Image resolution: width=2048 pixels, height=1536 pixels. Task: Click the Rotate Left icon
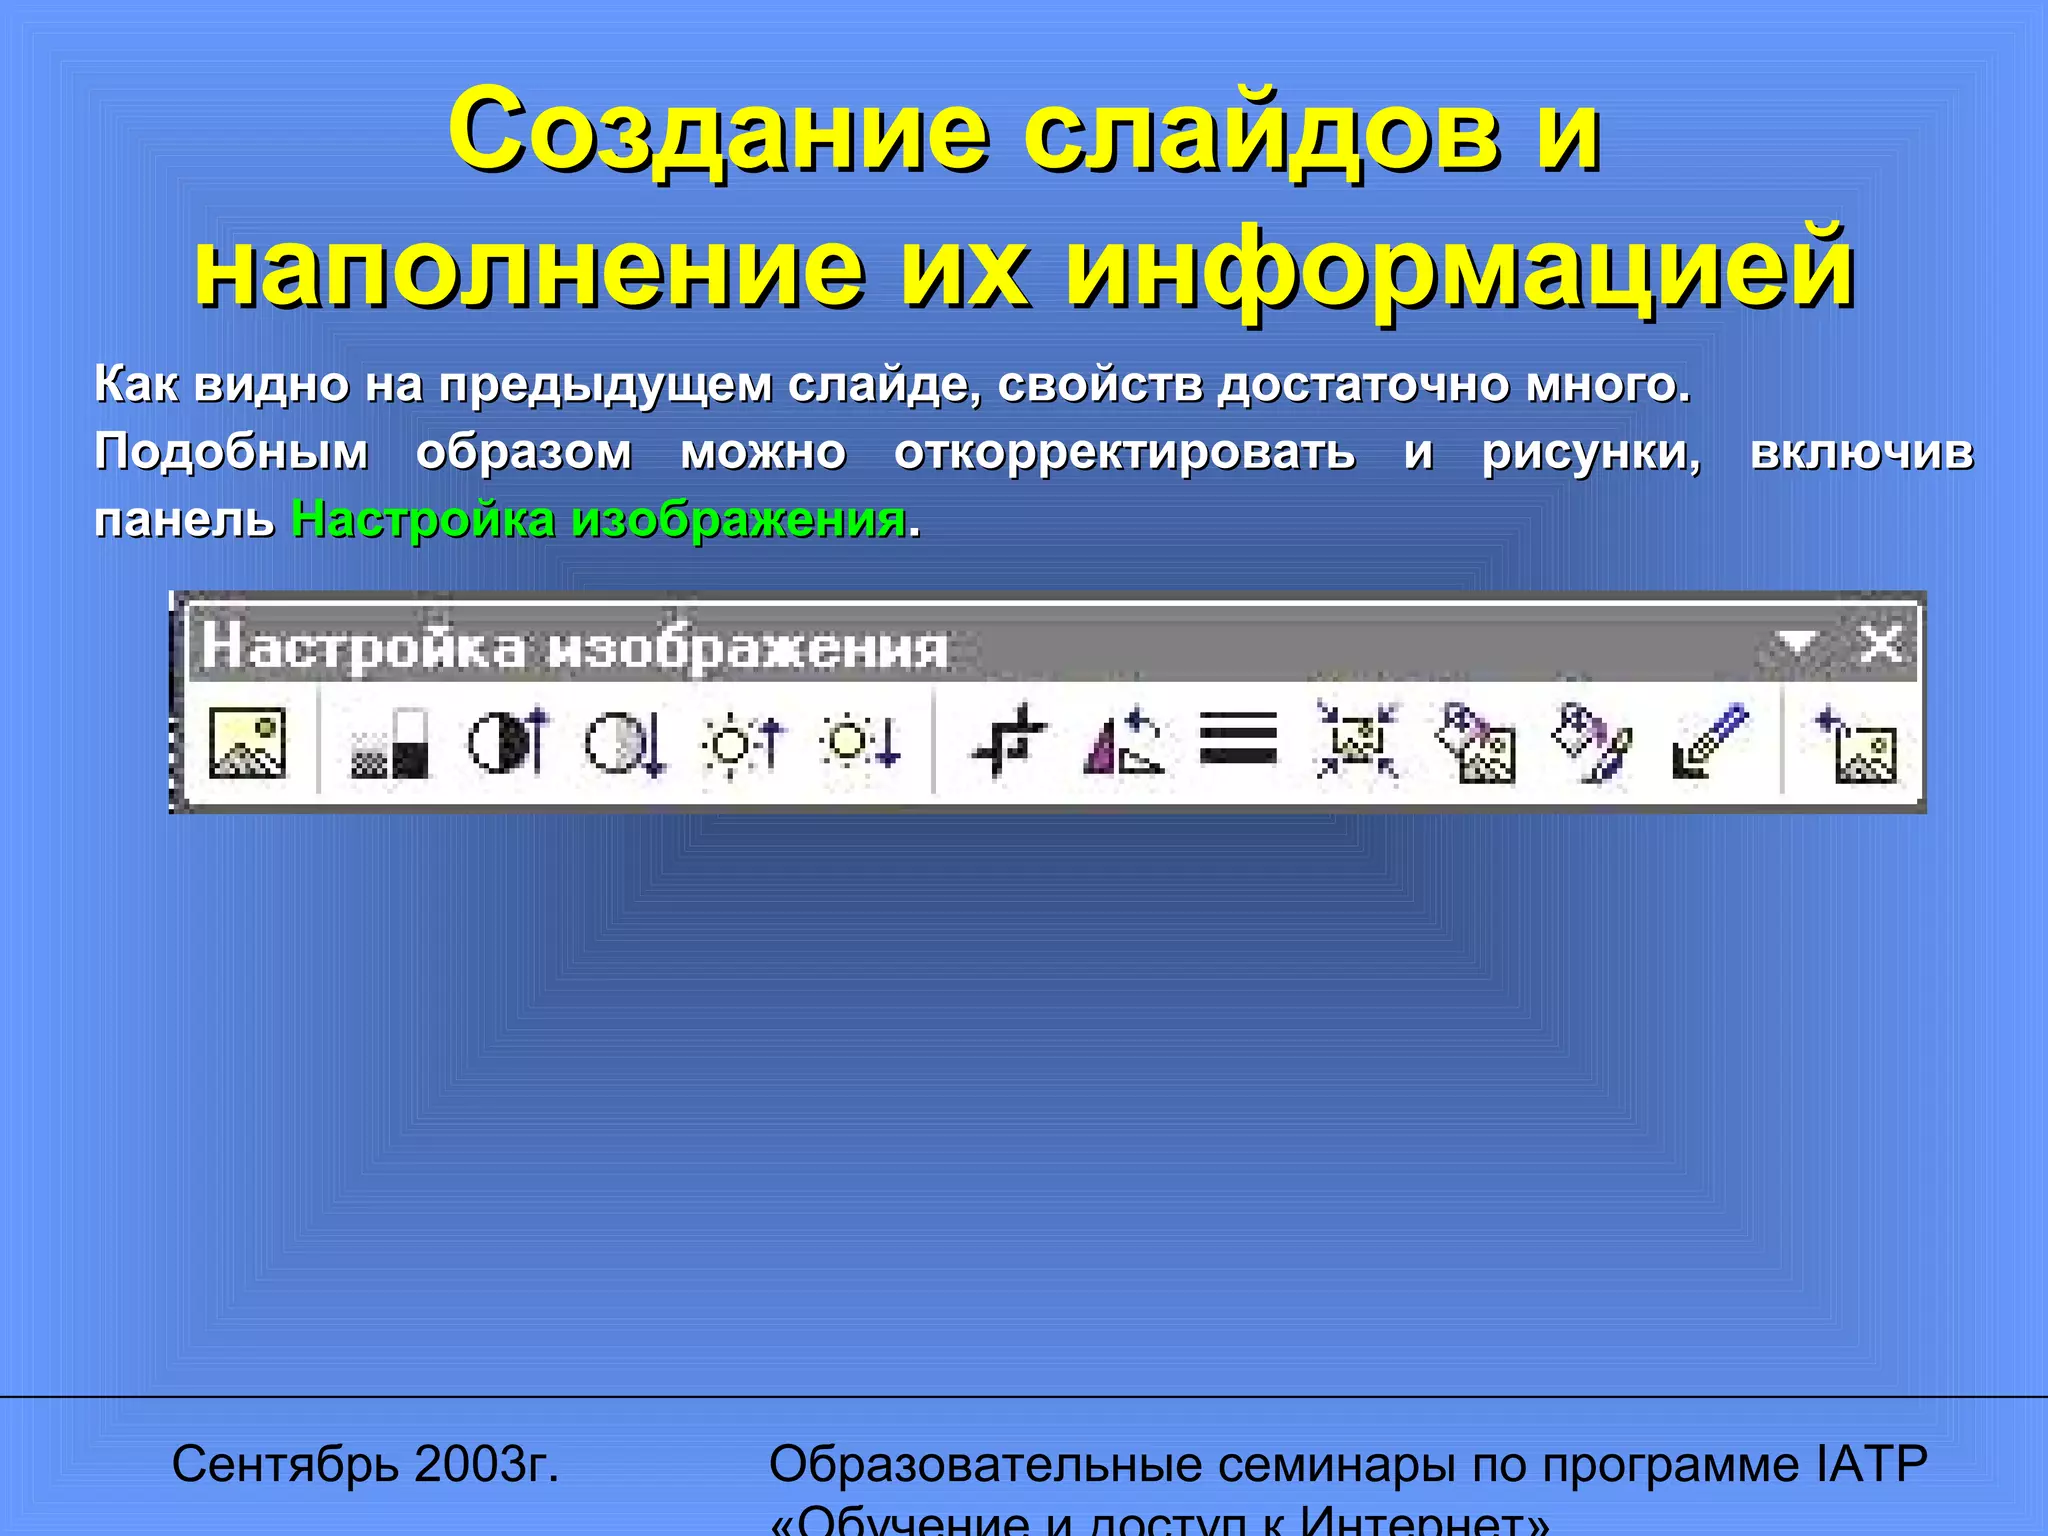tap(1123, 742)
